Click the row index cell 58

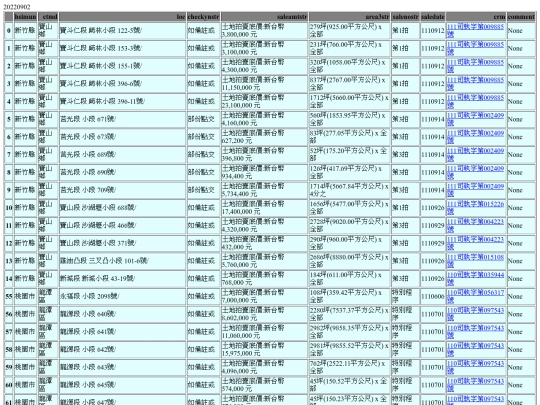[x=9, y=350]
